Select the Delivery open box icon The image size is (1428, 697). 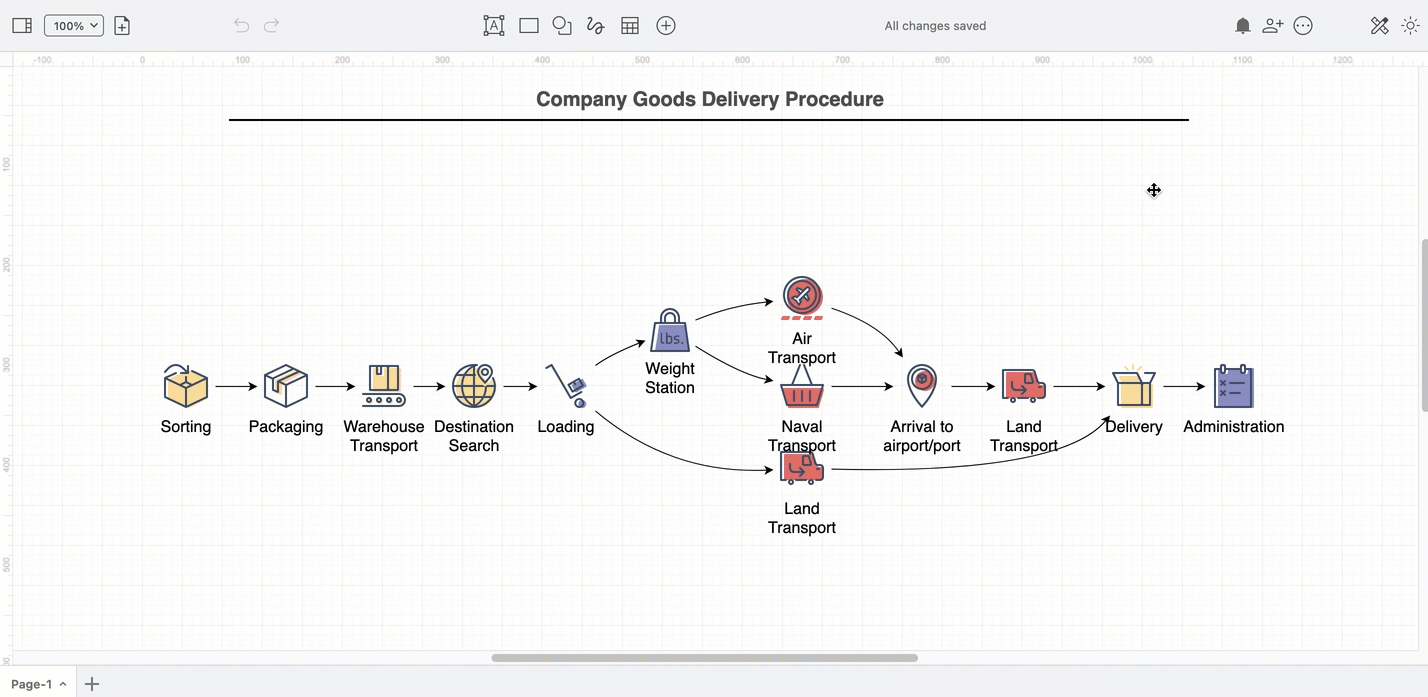coord(1134,385)
